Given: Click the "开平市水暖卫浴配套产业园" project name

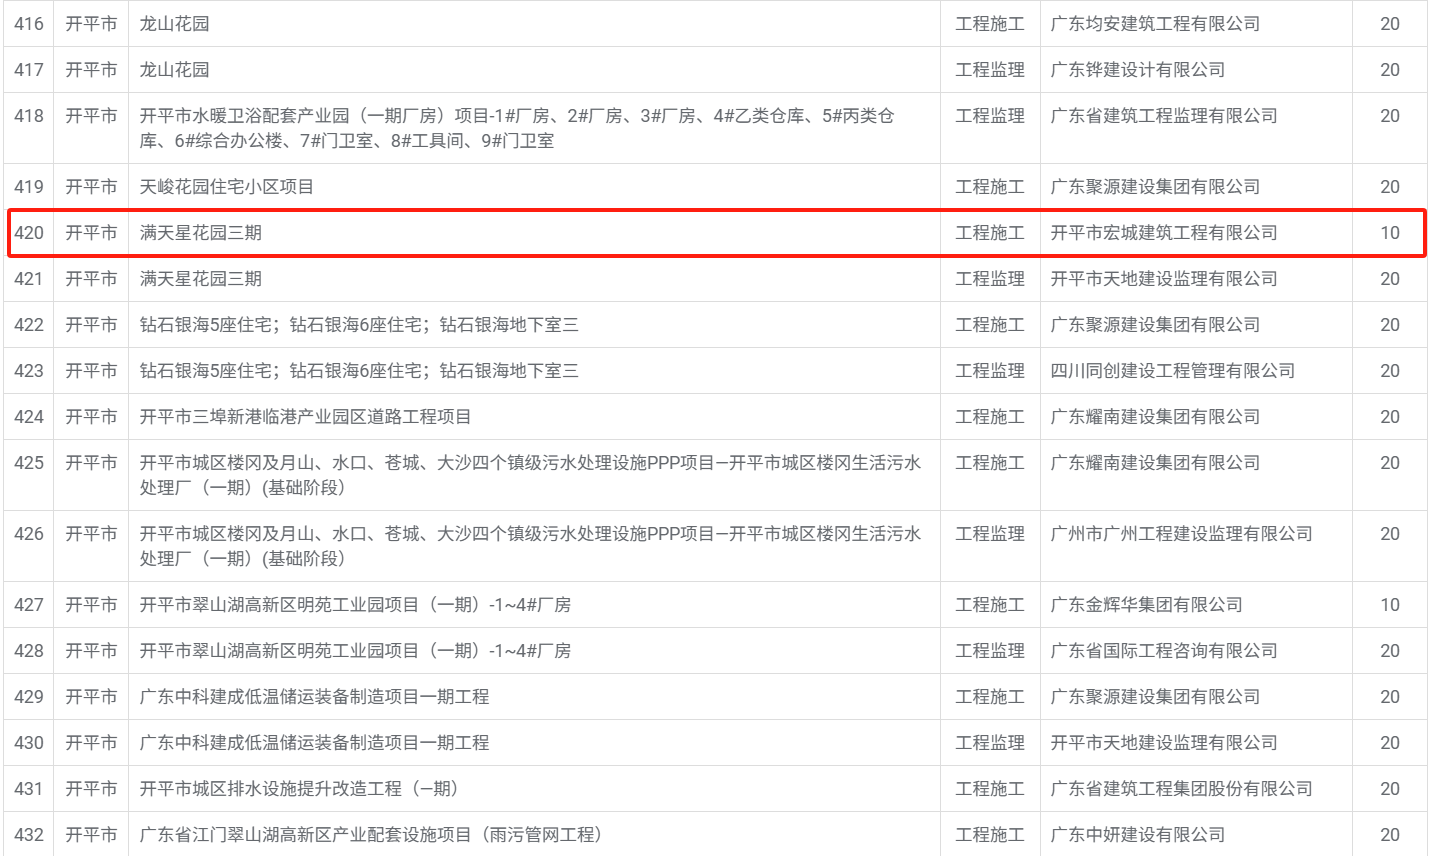Looking at the screenshot, I should tap(517, 128).
